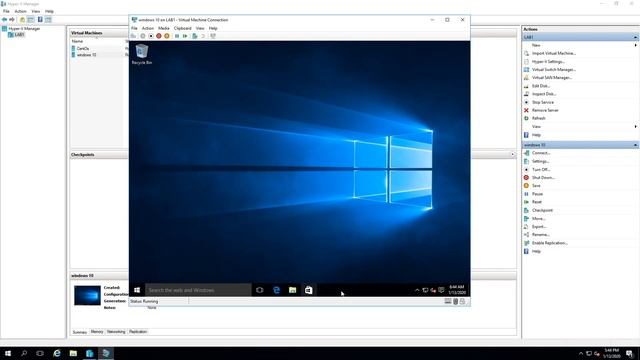Click Forward arrow in Hyper-V Manager toolbar
This screenshot has height=360, width=640.
[12, 20]
